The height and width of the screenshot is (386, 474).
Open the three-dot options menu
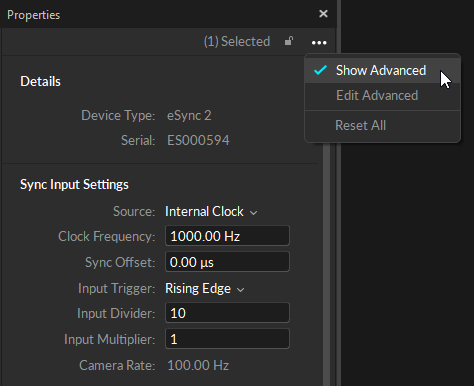coord(319,43)
